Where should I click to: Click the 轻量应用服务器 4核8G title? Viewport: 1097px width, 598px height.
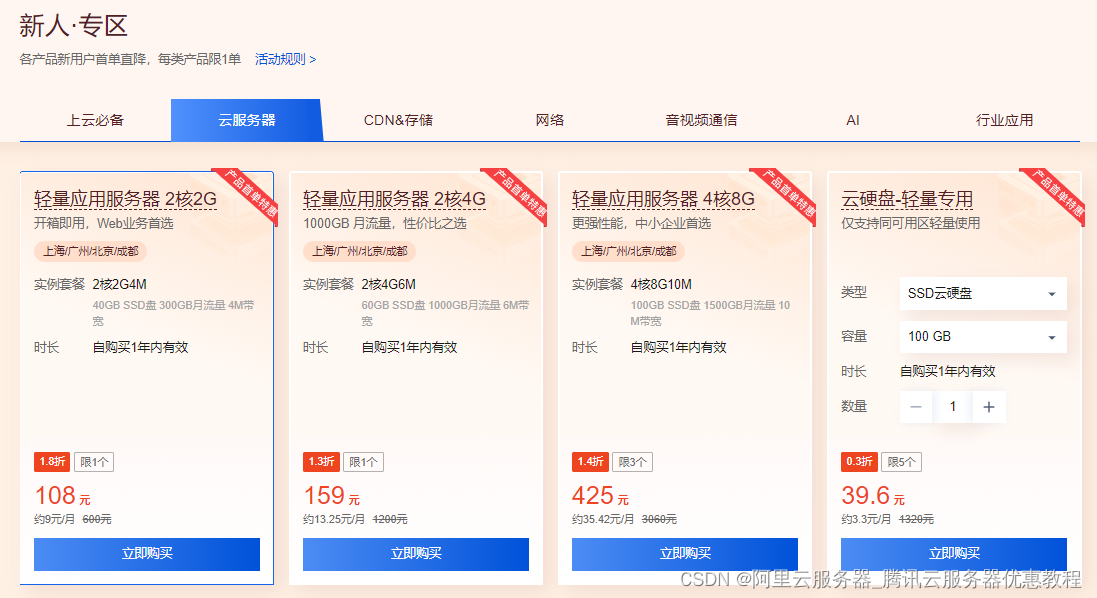point(663,199)
